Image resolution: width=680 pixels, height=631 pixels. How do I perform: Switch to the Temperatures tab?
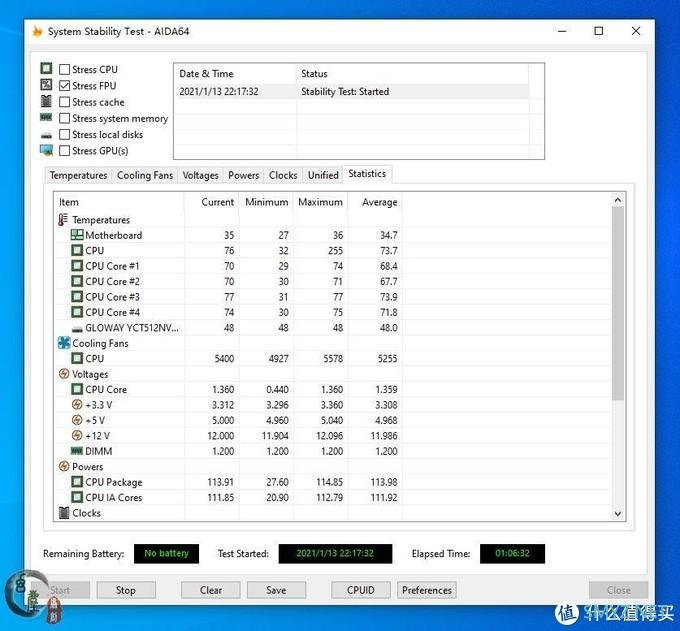coord(78,175)
